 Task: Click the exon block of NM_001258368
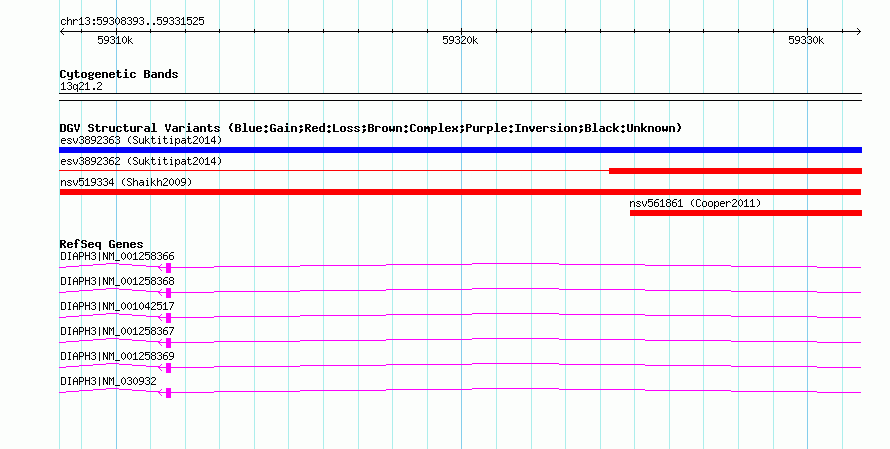[168, 293]
